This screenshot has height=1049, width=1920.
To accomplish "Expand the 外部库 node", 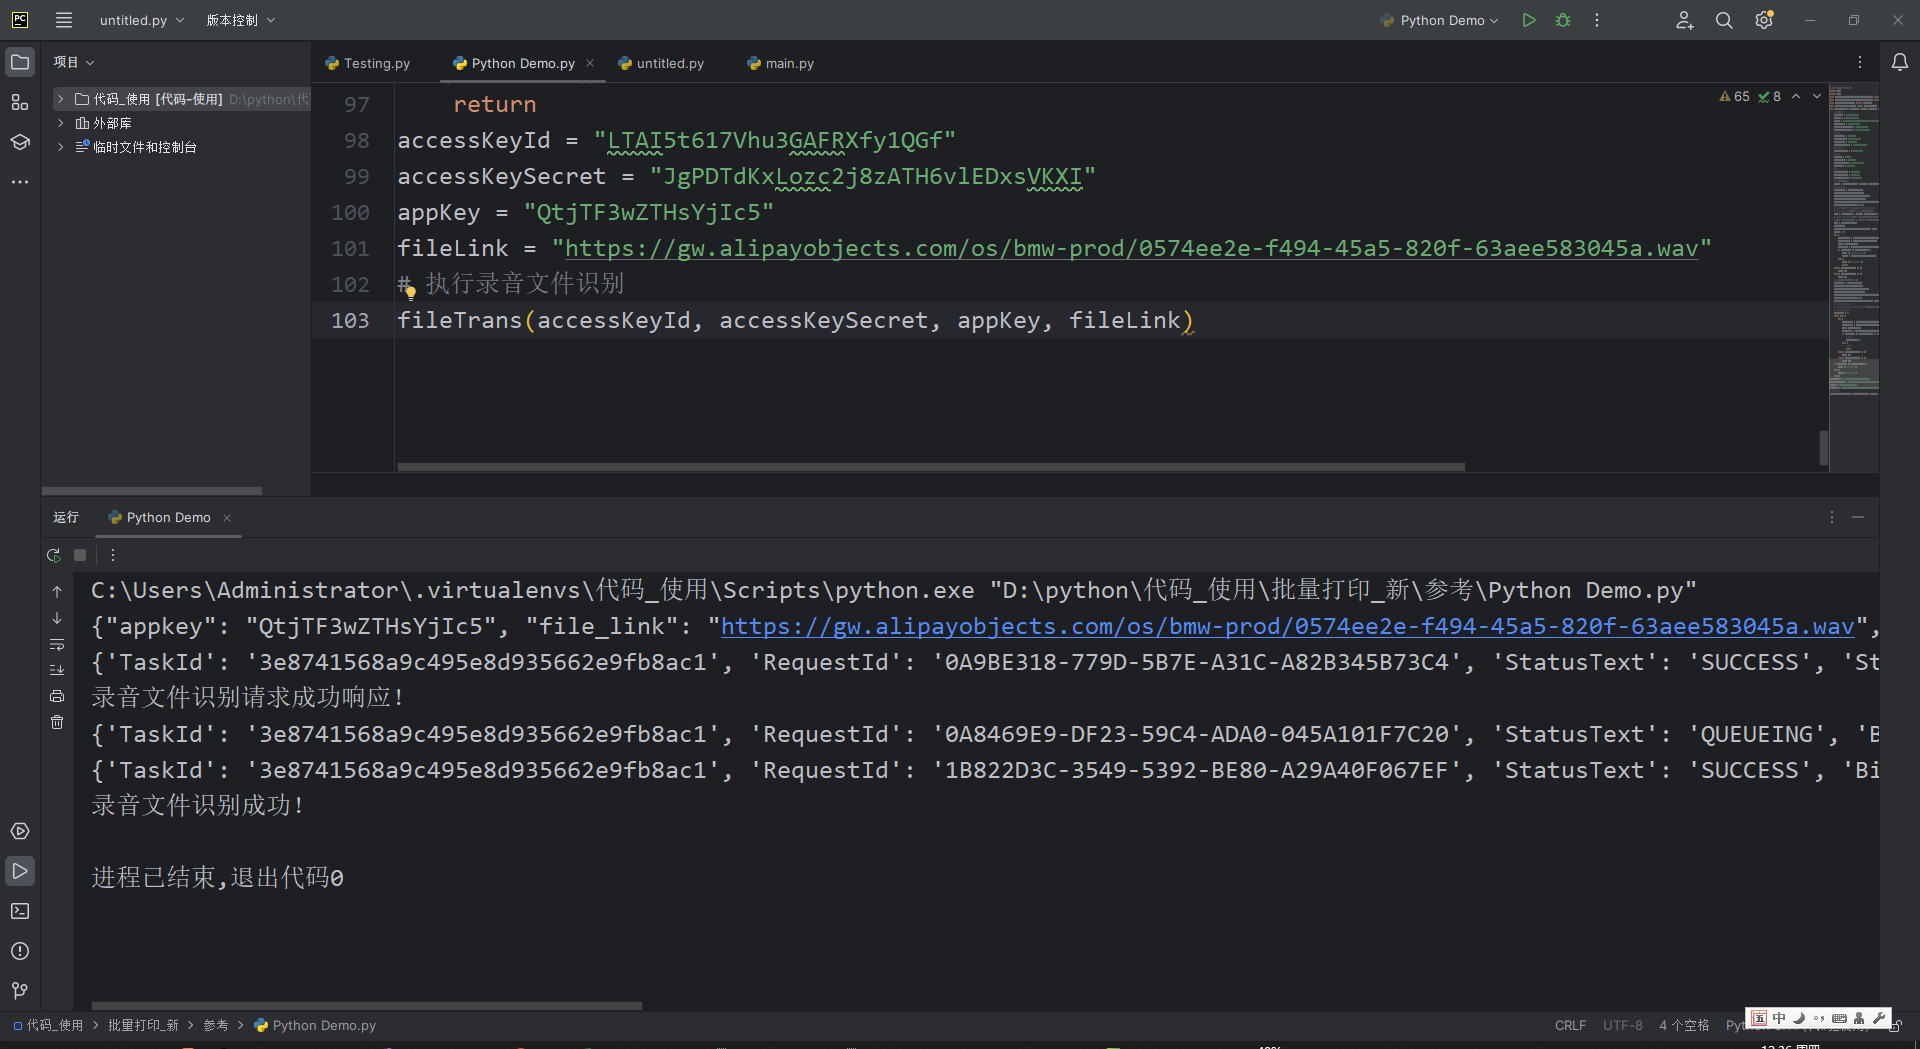I will [x=61, y=123].
